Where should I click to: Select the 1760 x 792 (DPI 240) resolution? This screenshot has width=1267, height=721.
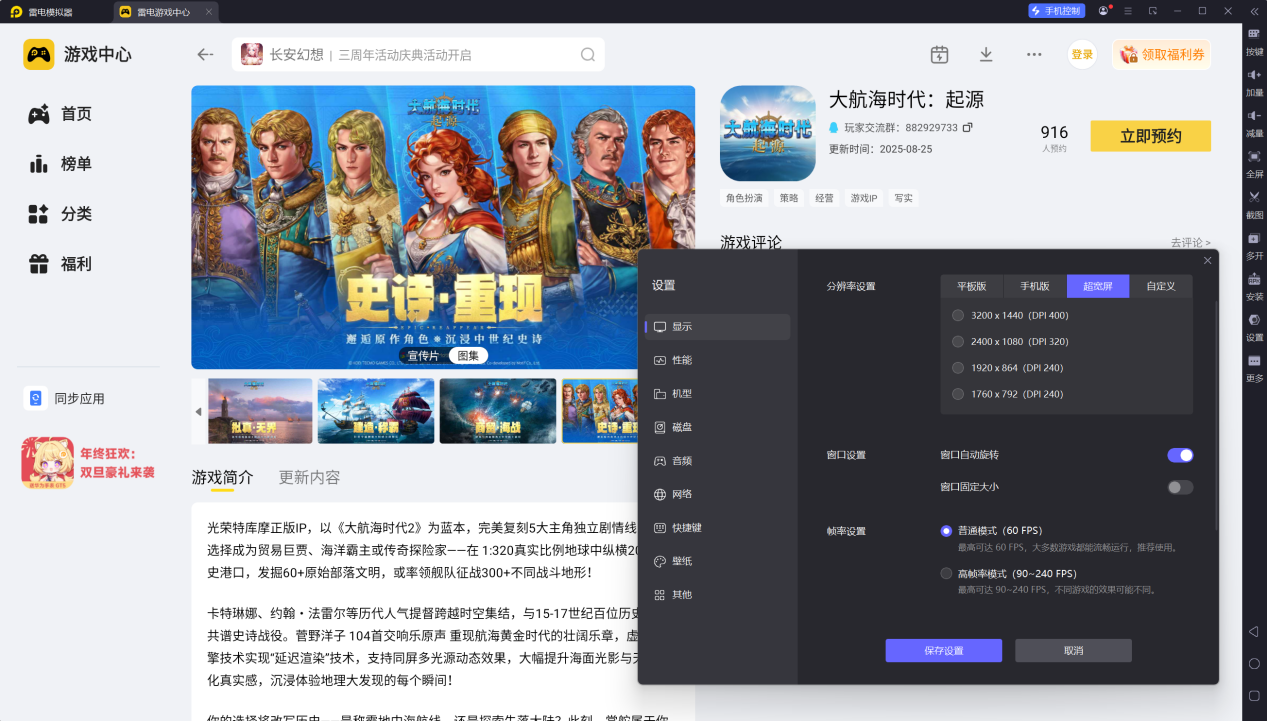[1007, 394]
